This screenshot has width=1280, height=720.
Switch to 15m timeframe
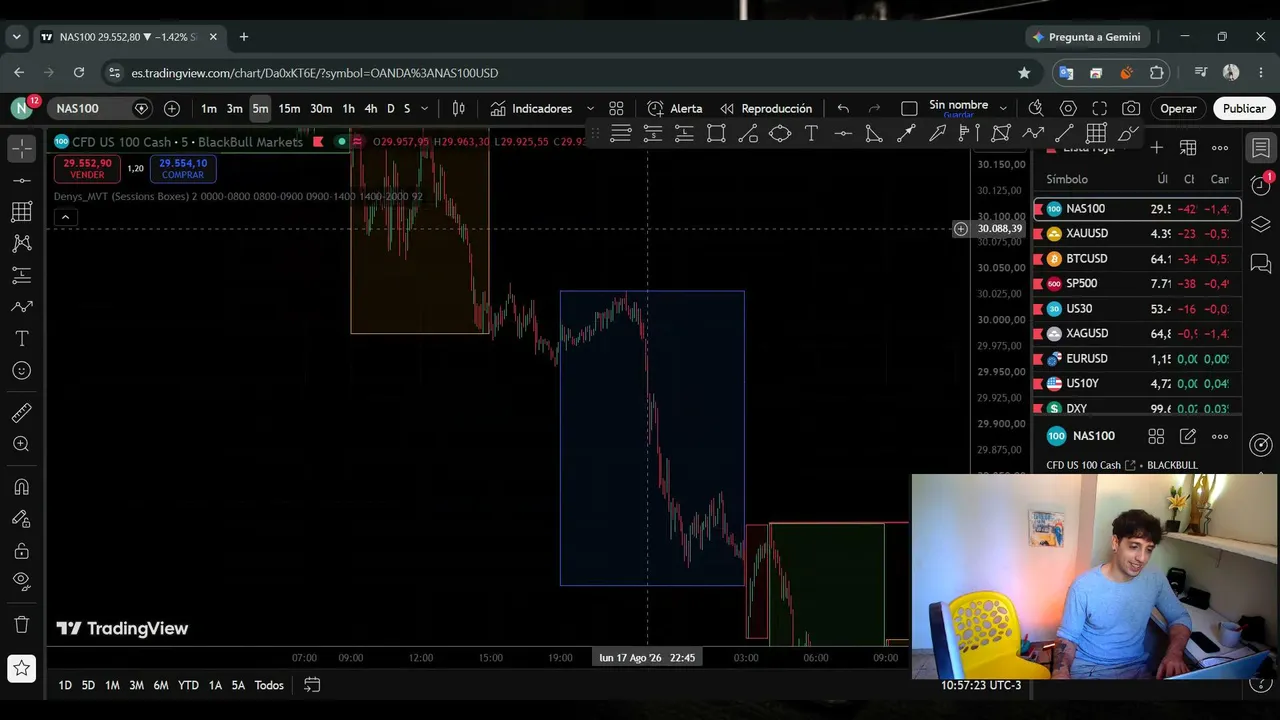(x=289, y=108)
